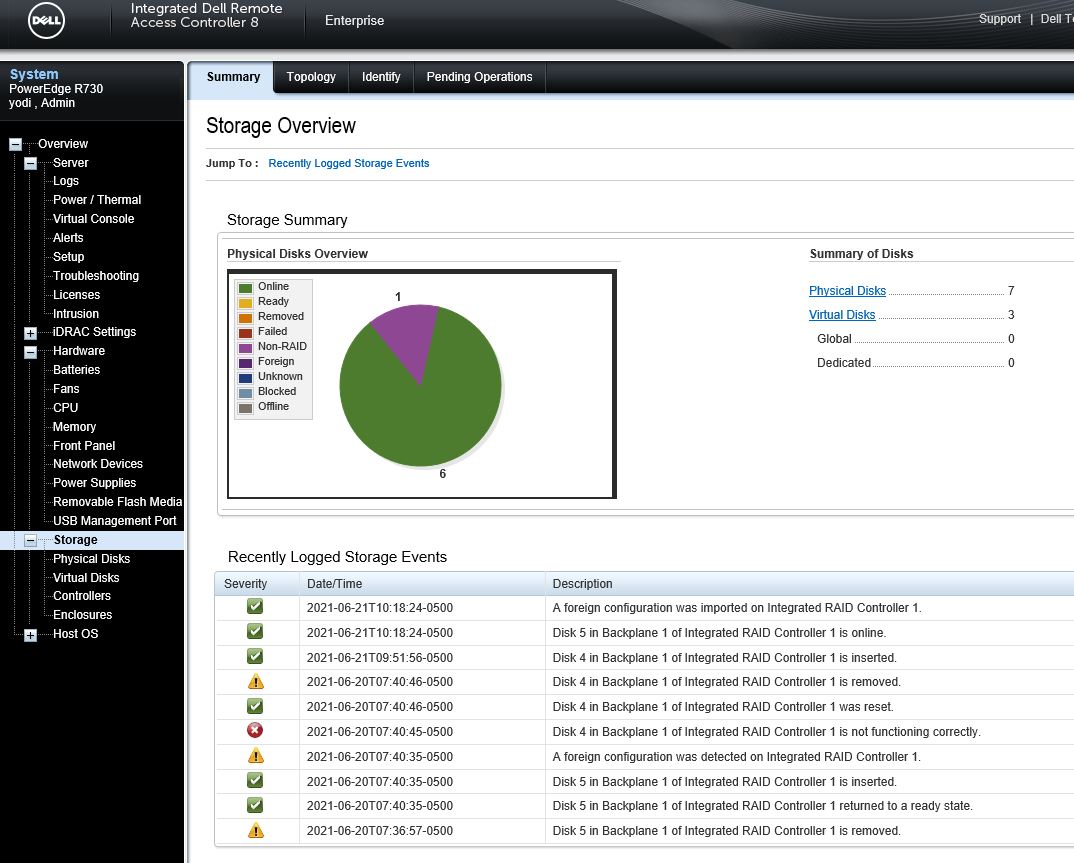The width and height of the screenshot is (1074, 863).
Task: Click success icon for Disk 5 returned to ready state
Action: pyautogui.click(x=255, y=805)
